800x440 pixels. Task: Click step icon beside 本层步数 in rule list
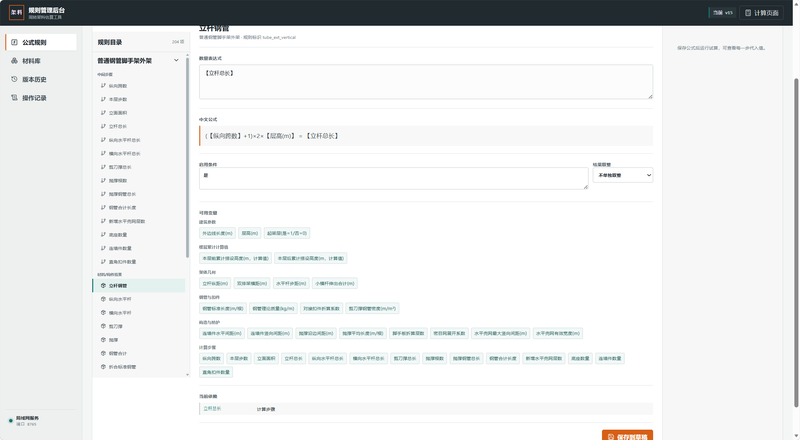click(x=104, y=99)
